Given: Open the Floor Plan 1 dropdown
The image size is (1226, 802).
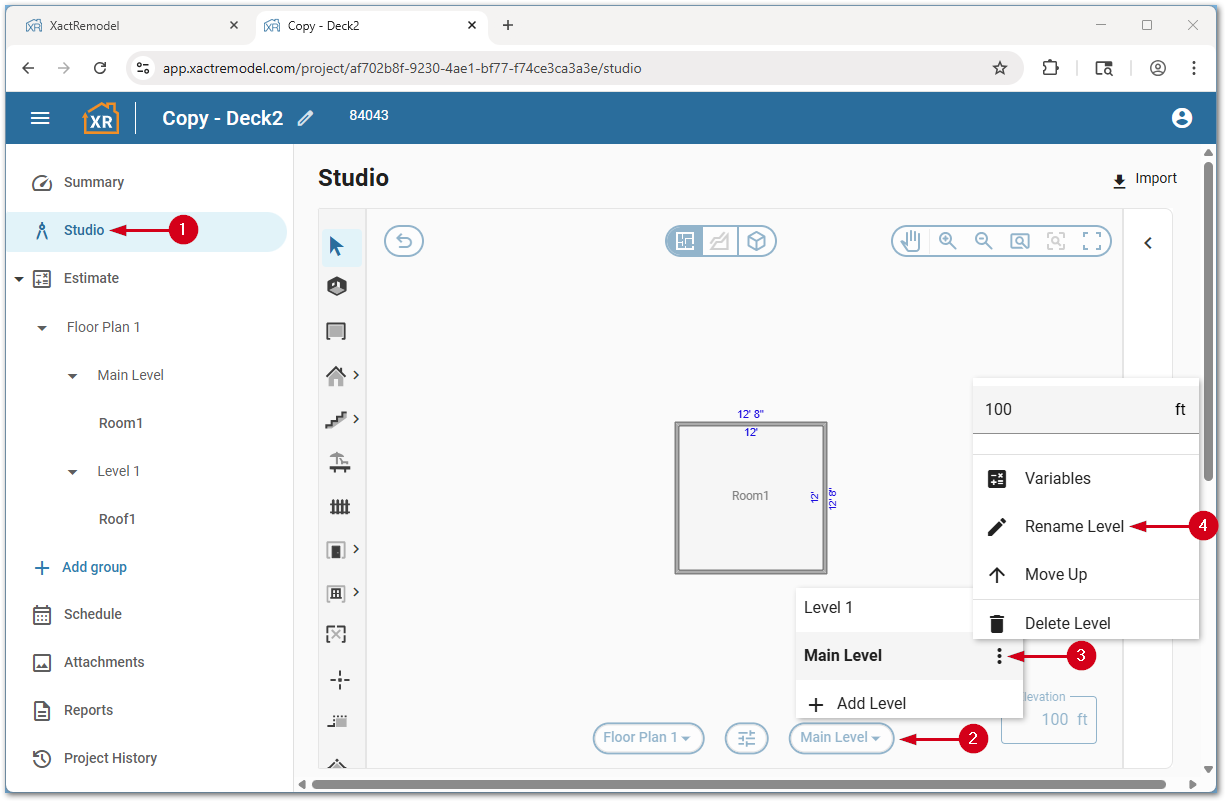Looking at the screenshot, I should pyautogui.click(x=648, y=738).
